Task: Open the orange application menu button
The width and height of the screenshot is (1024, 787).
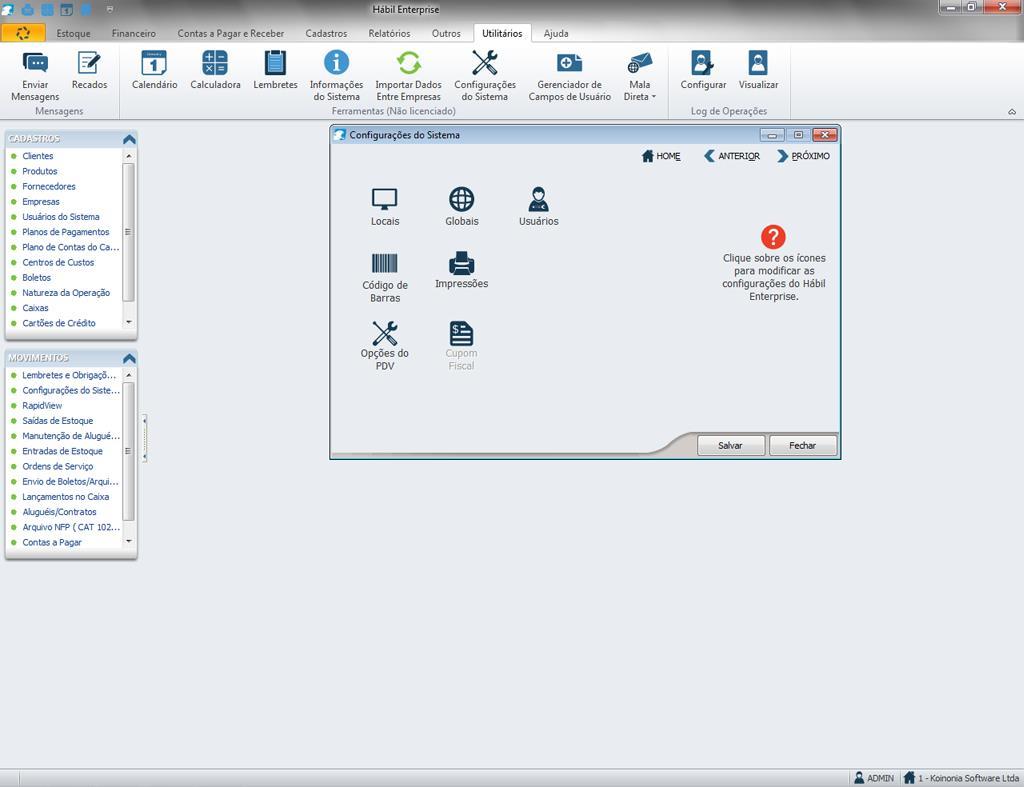Action: pos(23,33)
